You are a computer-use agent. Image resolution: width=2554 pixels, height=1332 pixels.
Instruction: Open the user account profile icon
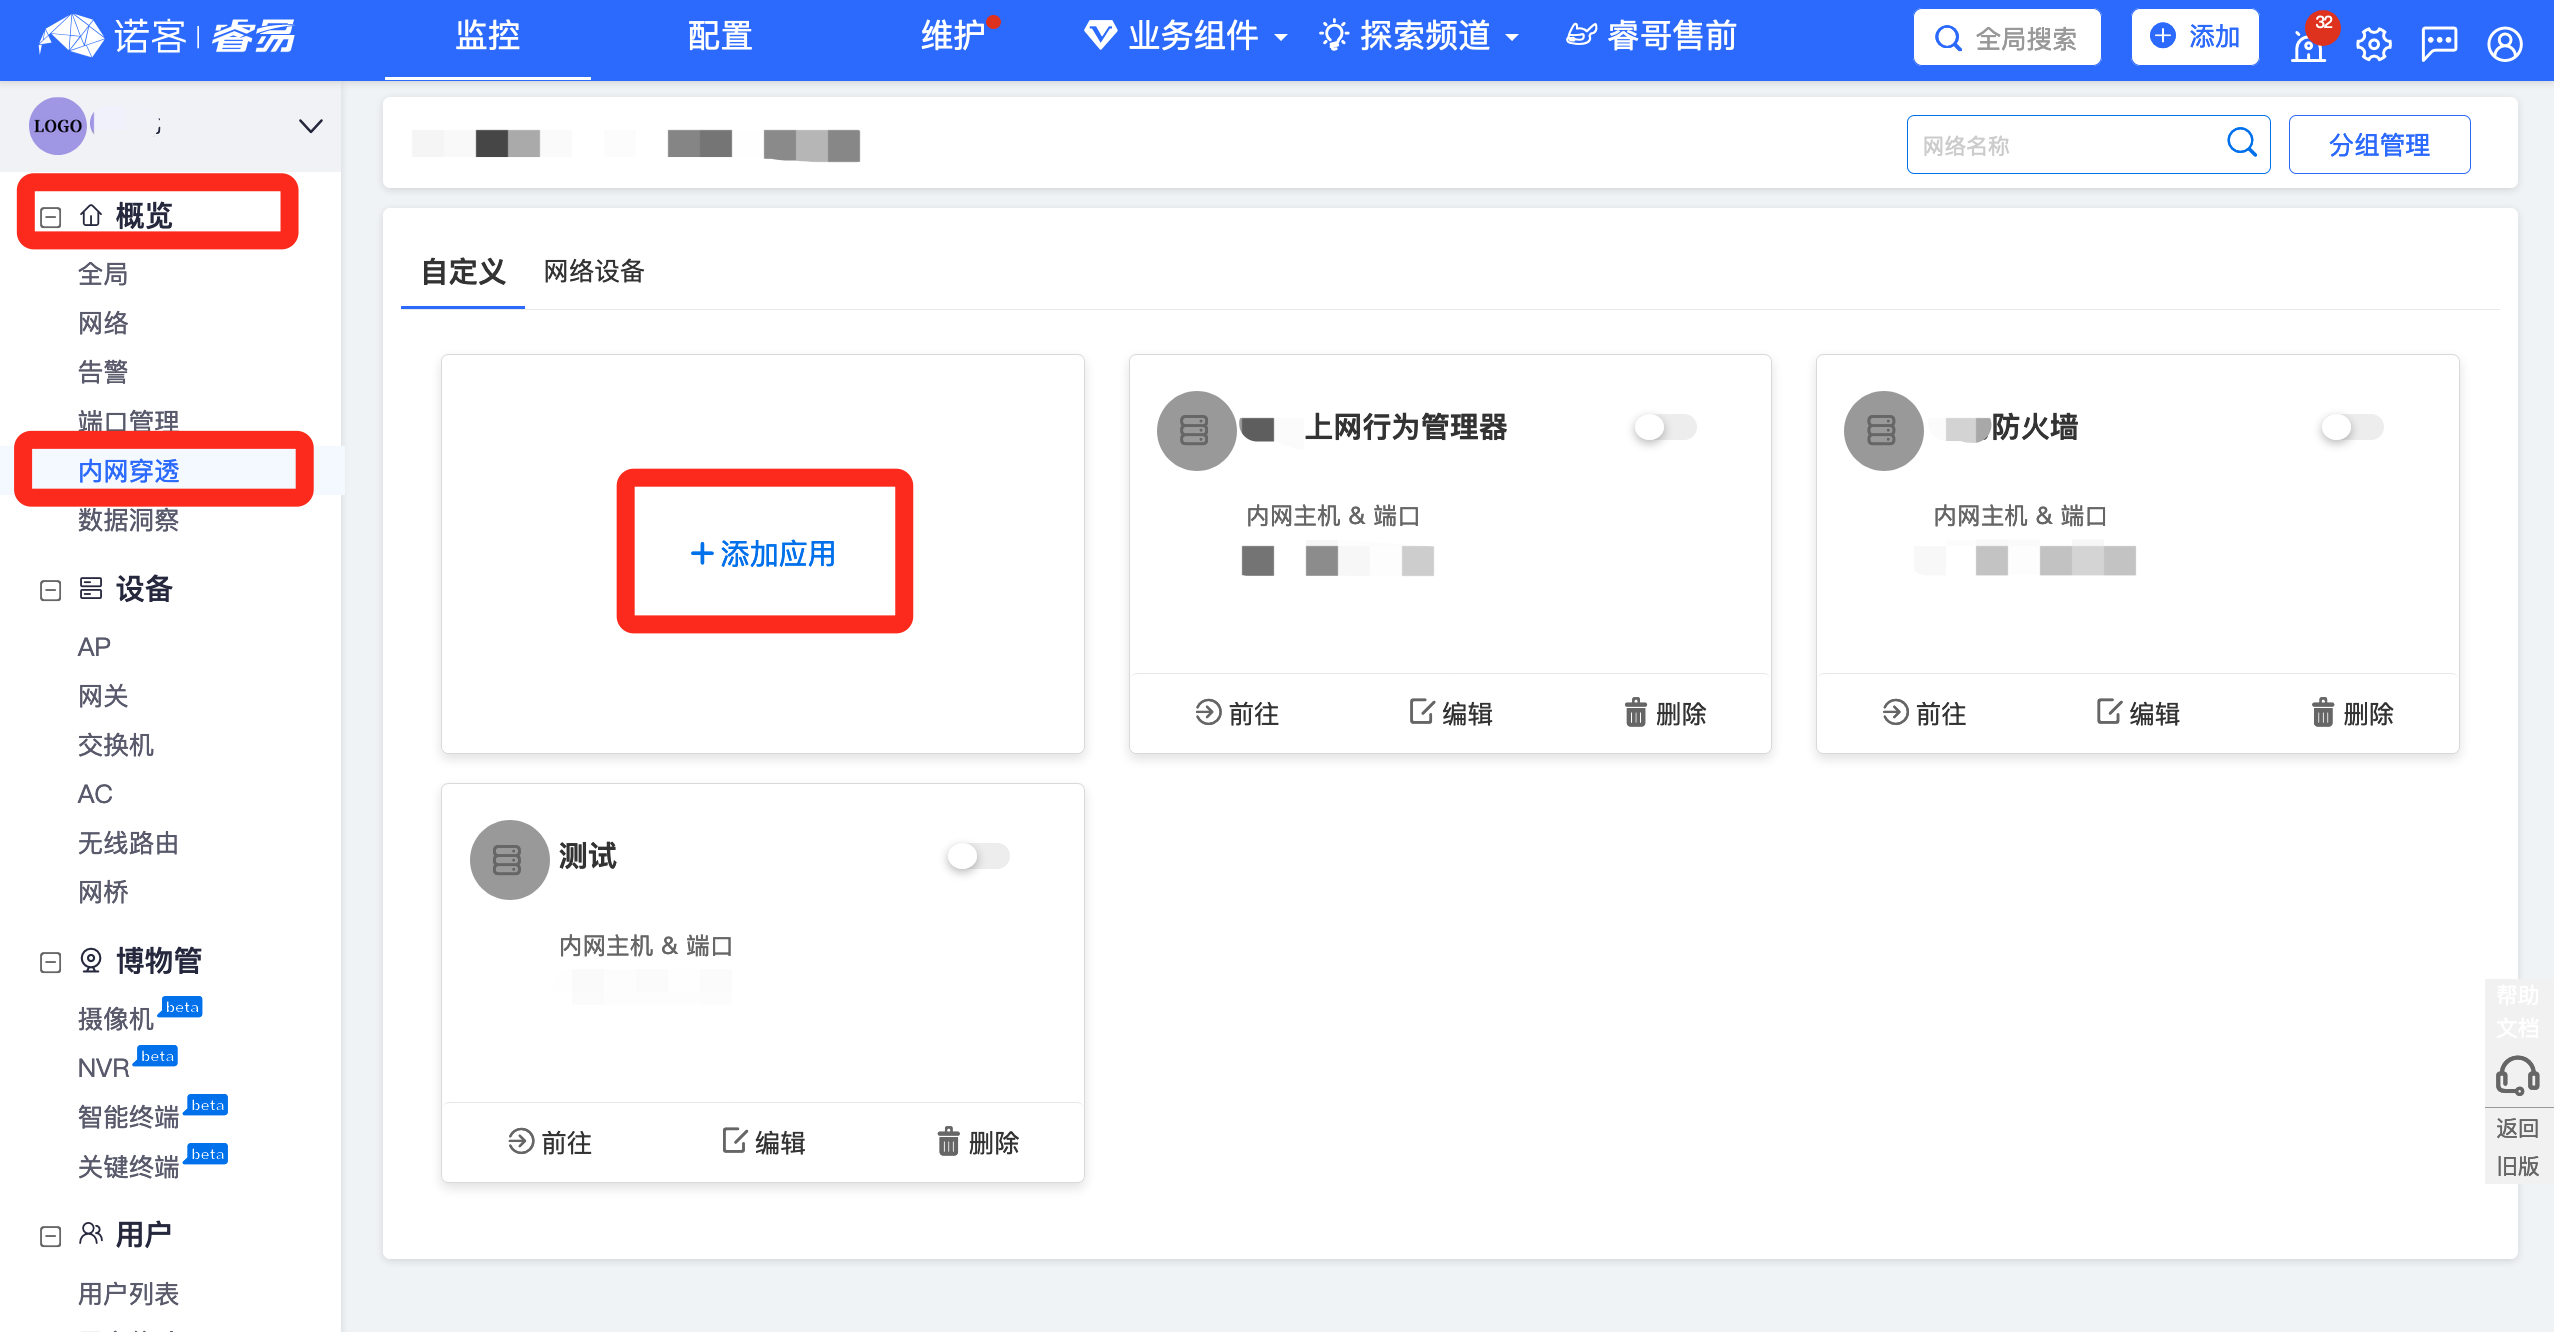[2505, 43]
